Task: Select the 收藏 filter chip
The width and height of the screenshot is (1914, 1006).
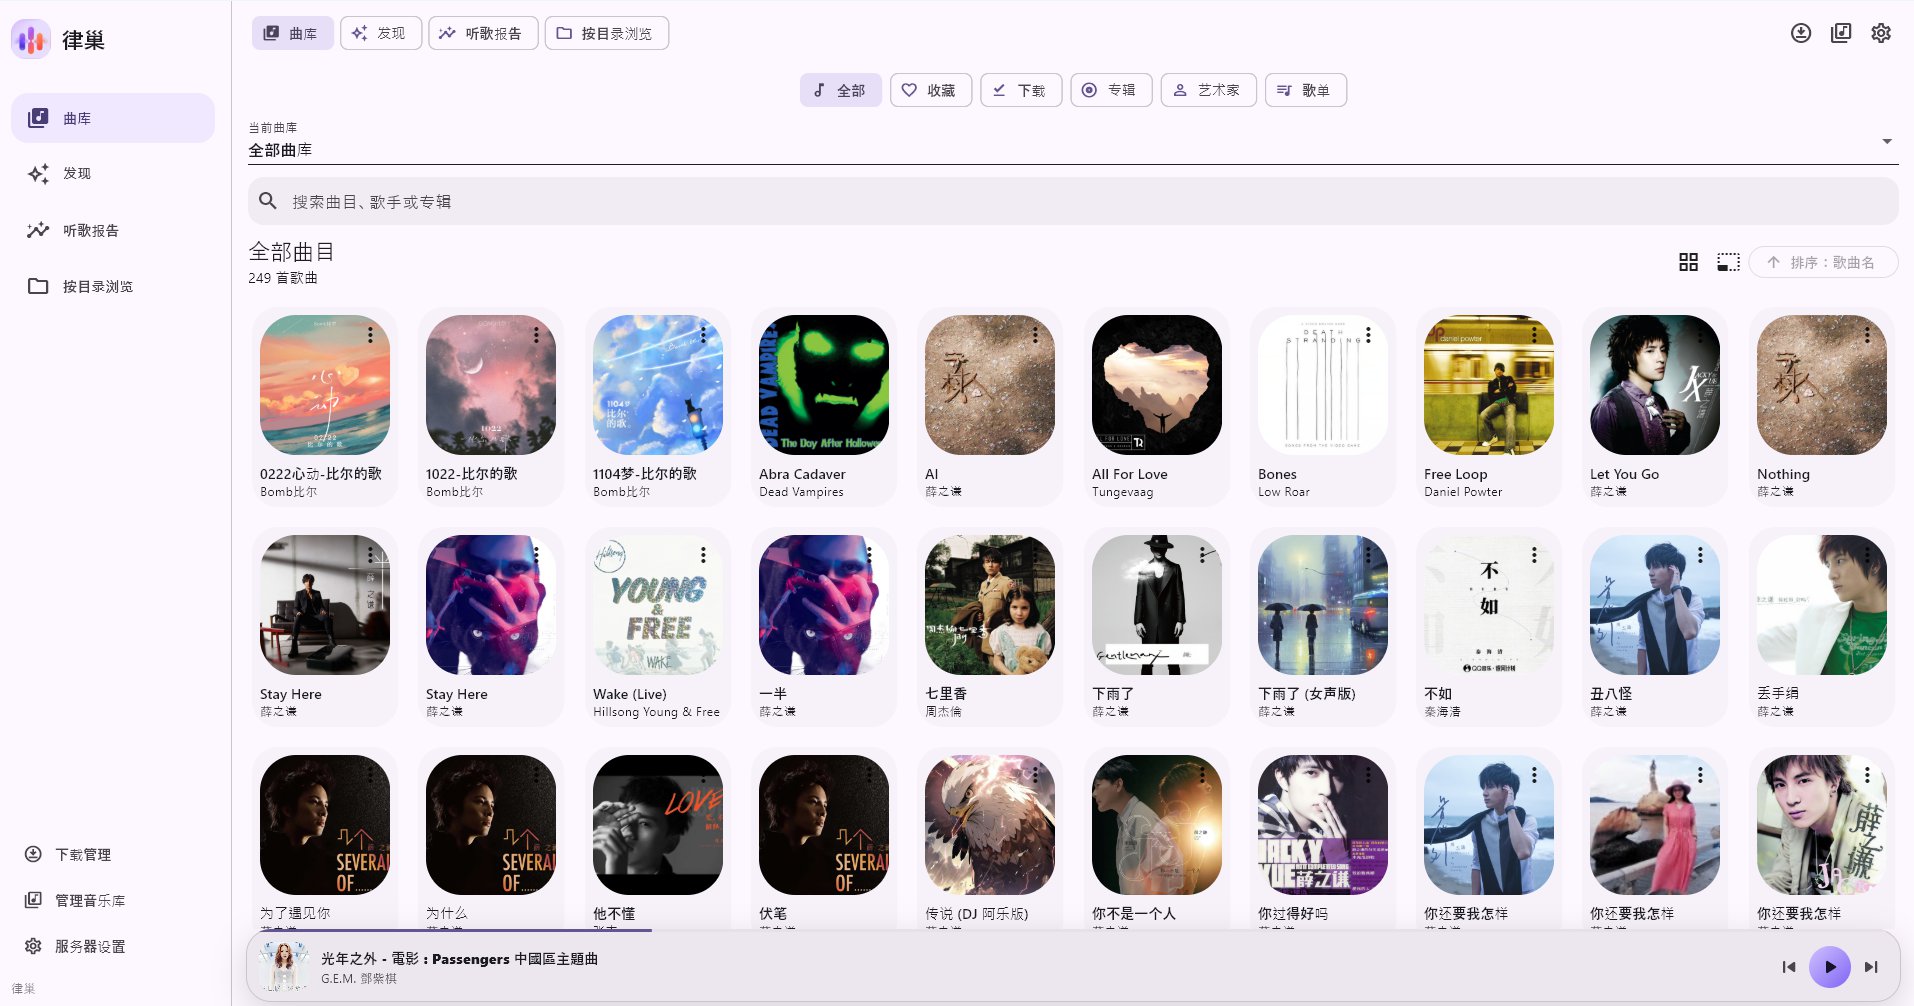Action: coord(931,90)
